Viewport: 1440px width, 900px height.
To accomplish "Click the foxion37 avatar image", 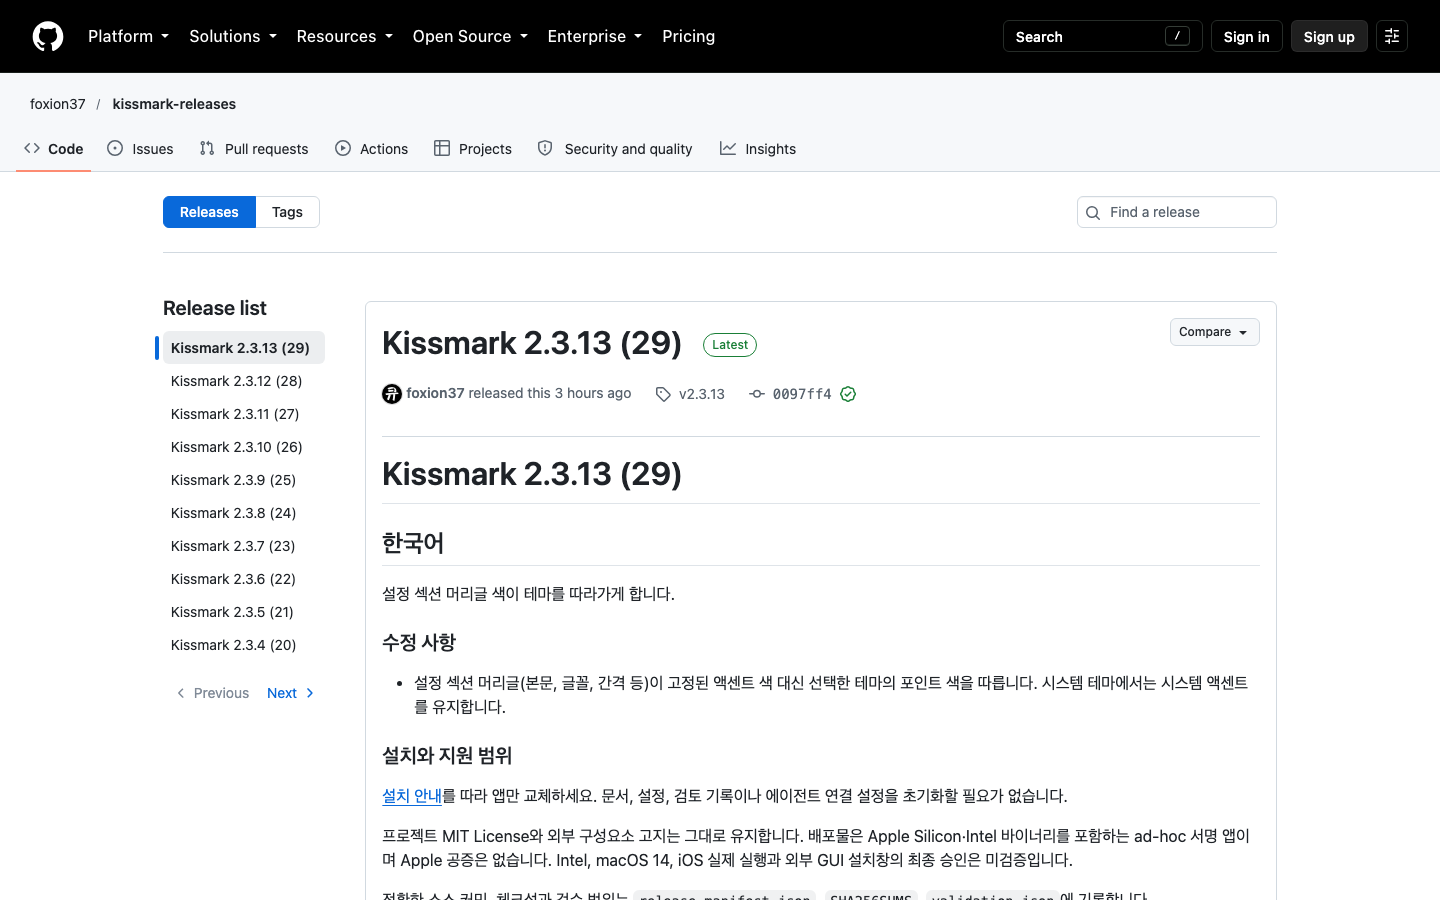I will click(x=392, y=394).
